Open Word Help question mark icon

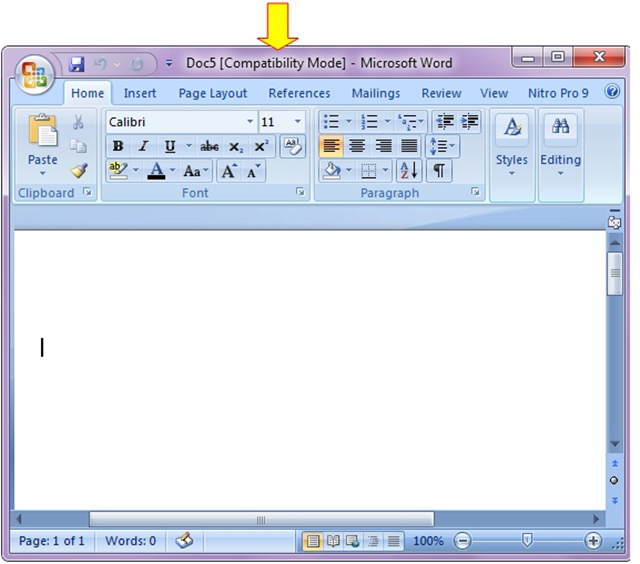[x=612, y=91]
